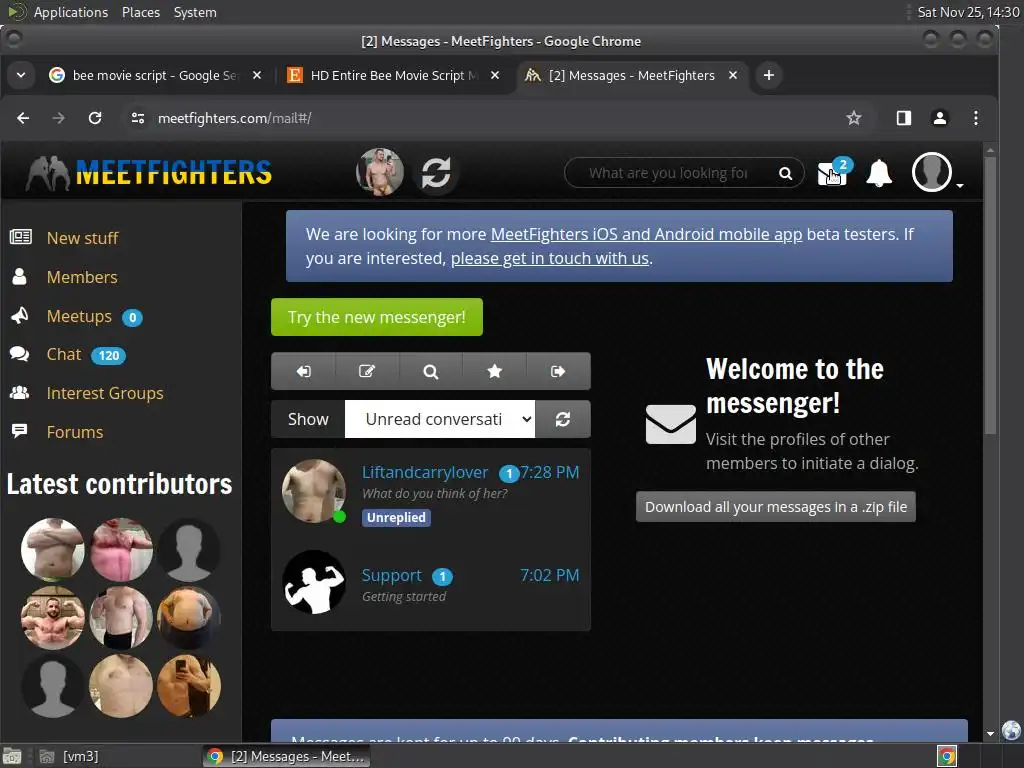Open the MeetFighters logo home link
Screen dimensions: 1024x768
tap(149, 173)
